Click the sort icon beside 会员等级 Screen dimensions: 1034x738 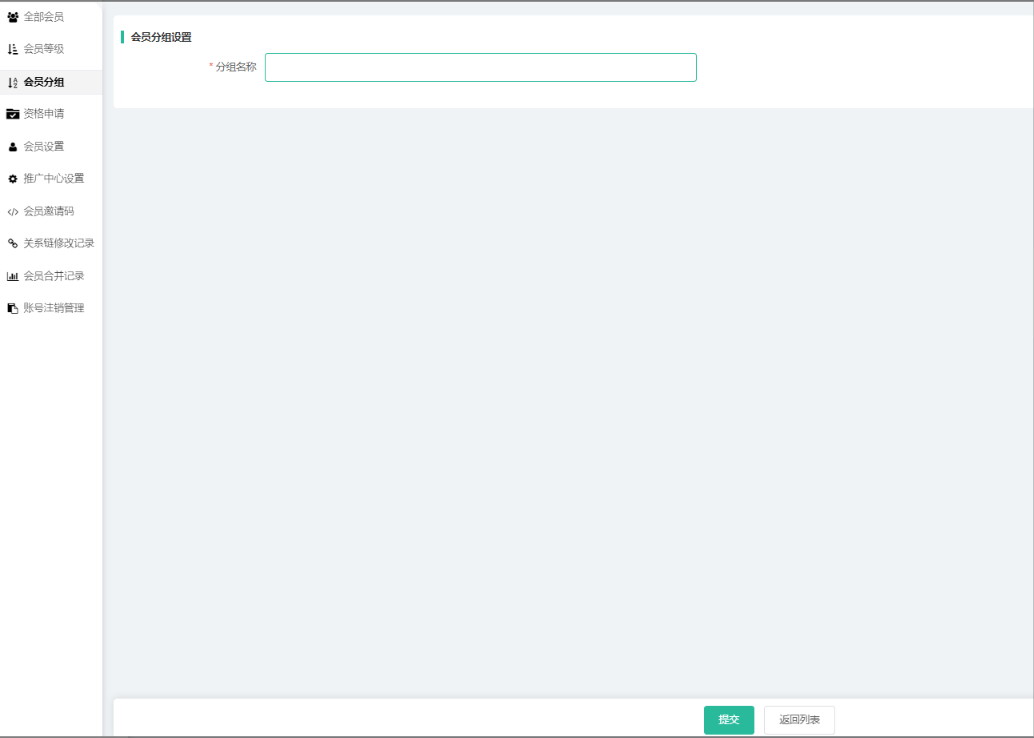(13, 49)
